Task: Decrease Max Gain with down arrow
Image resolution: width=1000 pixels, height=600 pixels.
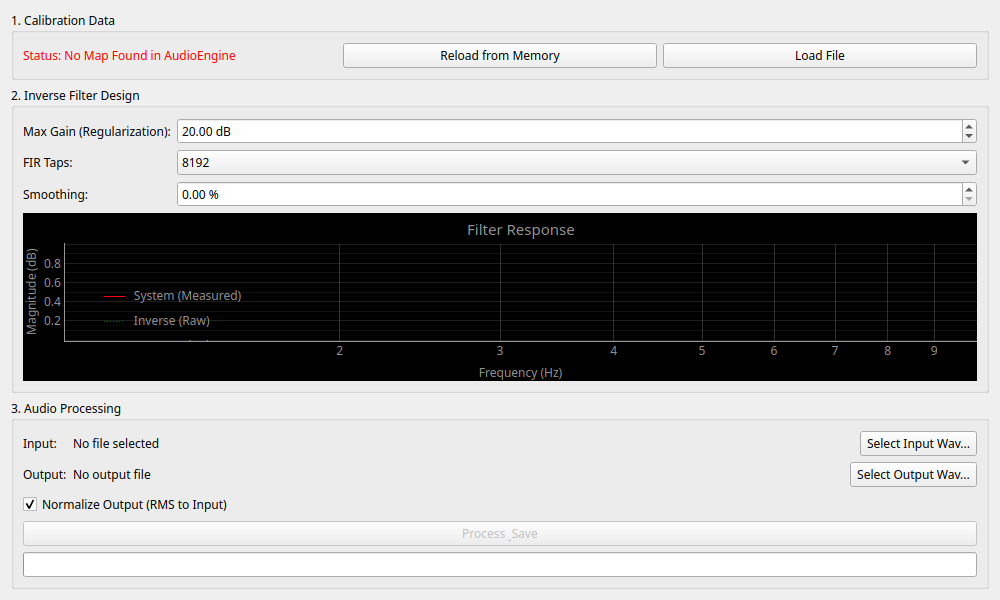Action: tap(968, 137)
